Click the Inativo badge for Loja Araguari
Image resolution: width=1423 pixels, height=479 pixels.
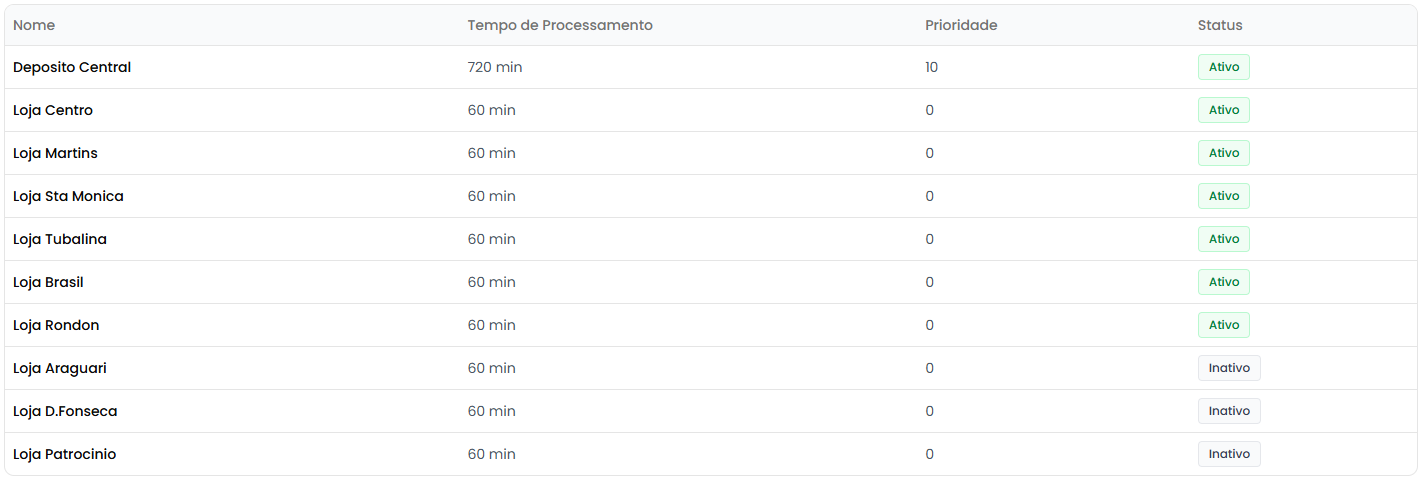point(1229,368)
